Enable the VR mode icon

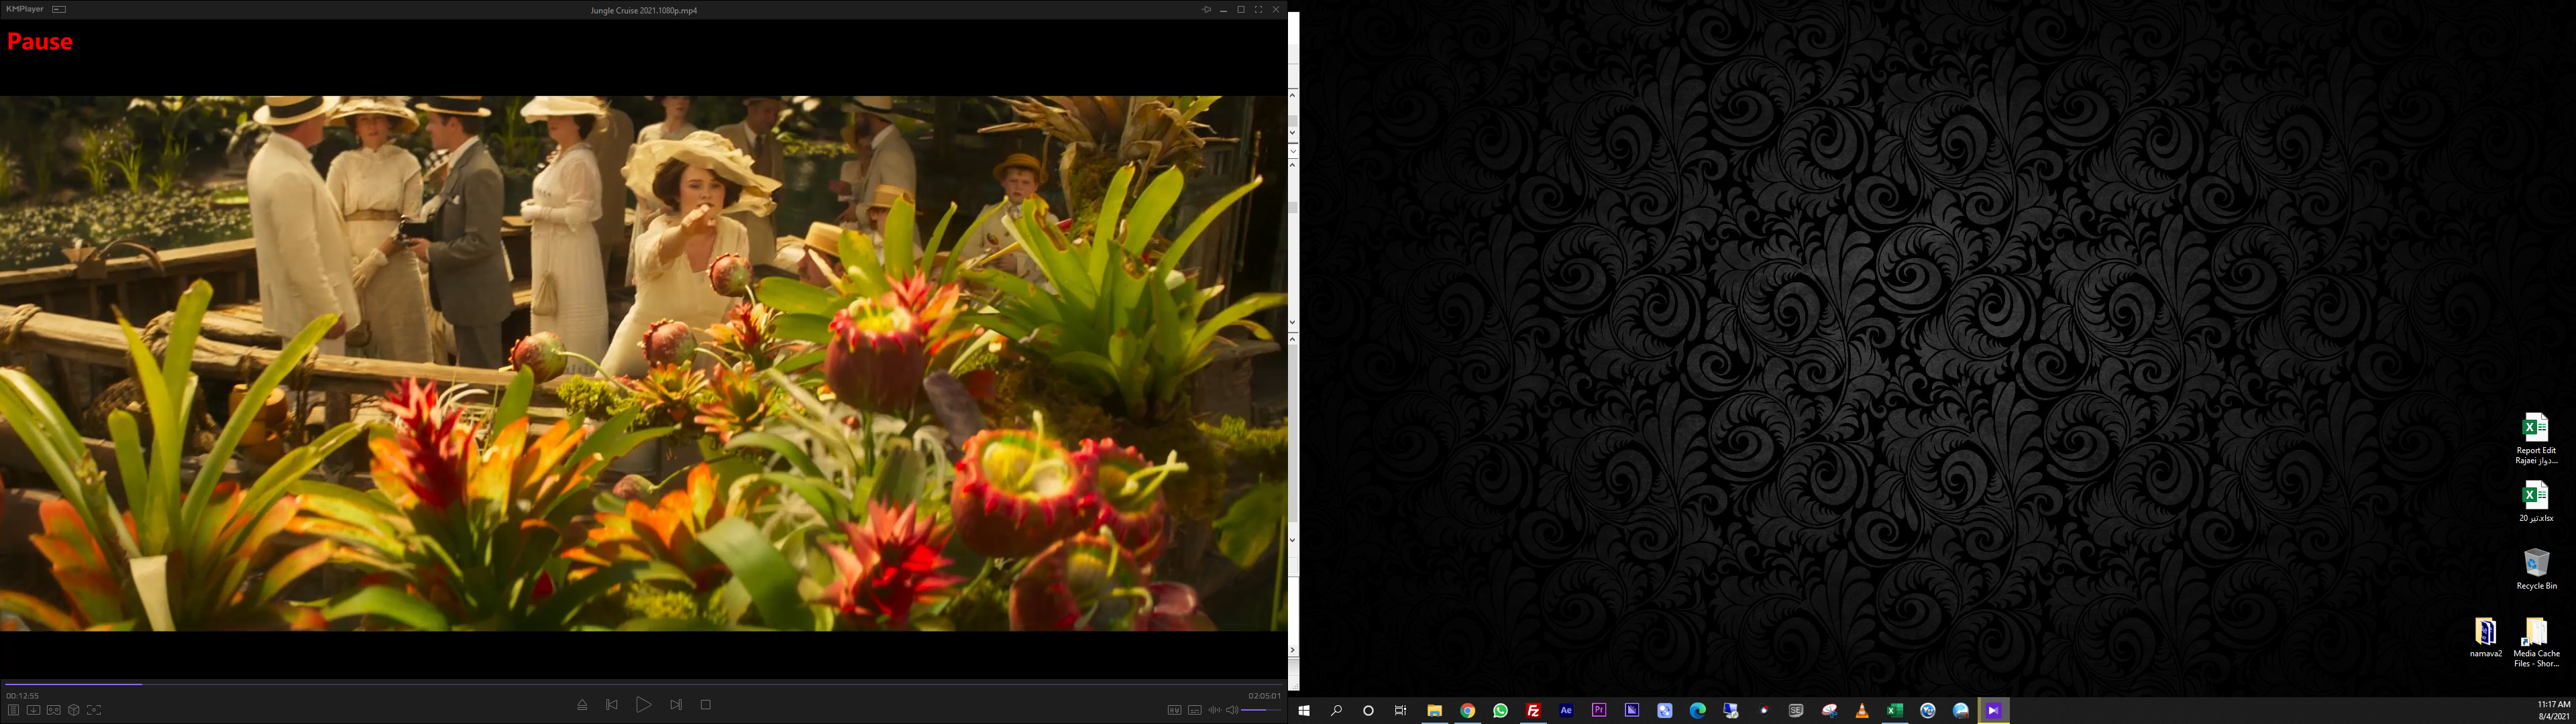click(53, 710)
